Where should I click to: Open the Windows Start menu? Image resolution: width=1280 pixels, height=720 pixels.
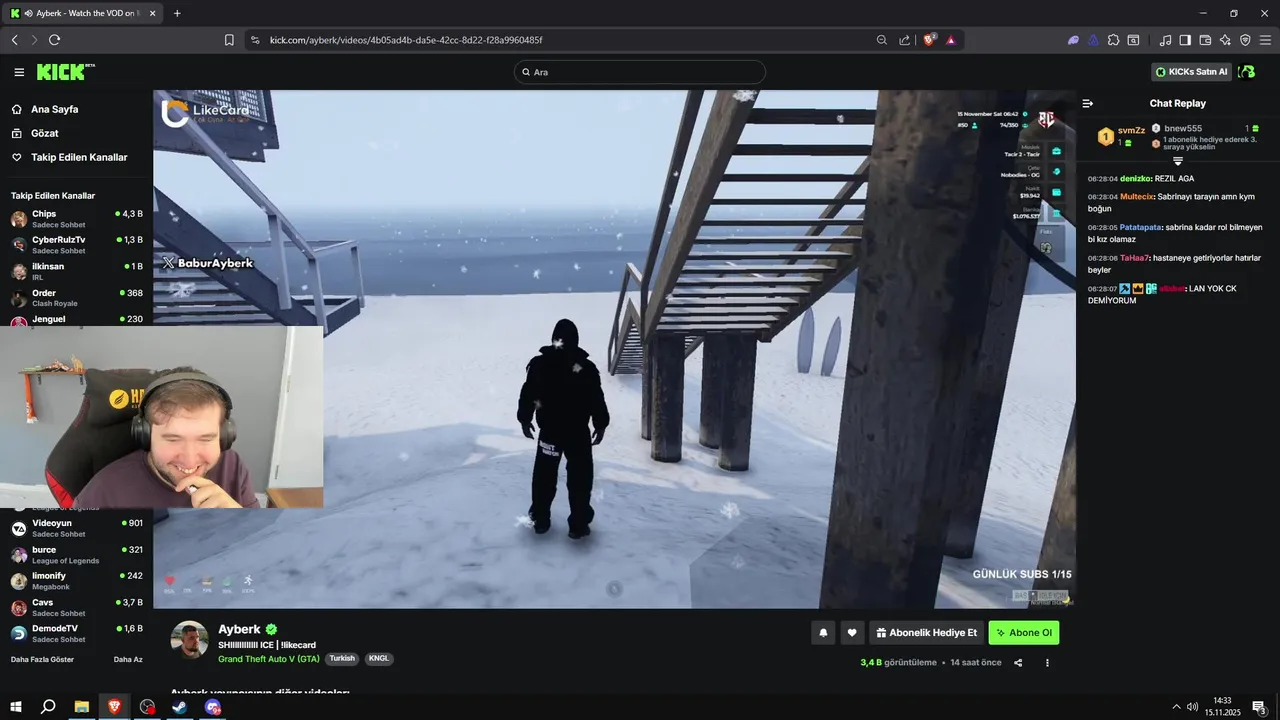16,707
